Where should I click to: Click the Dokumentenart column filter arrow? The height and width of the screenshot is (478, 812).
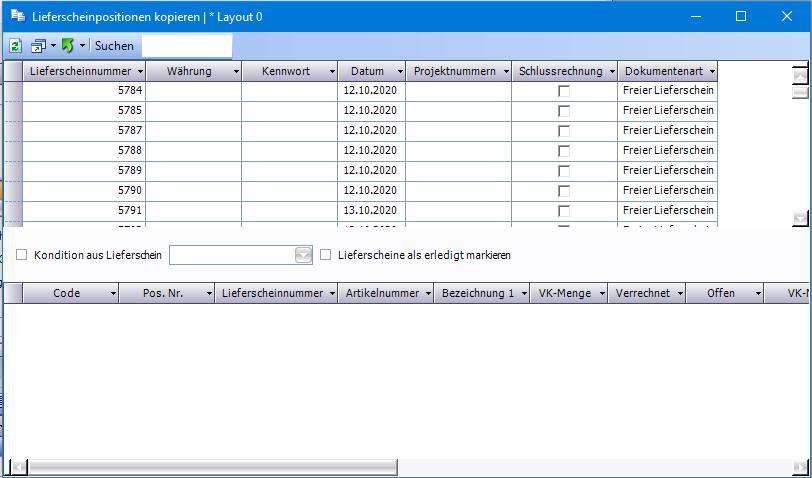(x=711, y=72)
